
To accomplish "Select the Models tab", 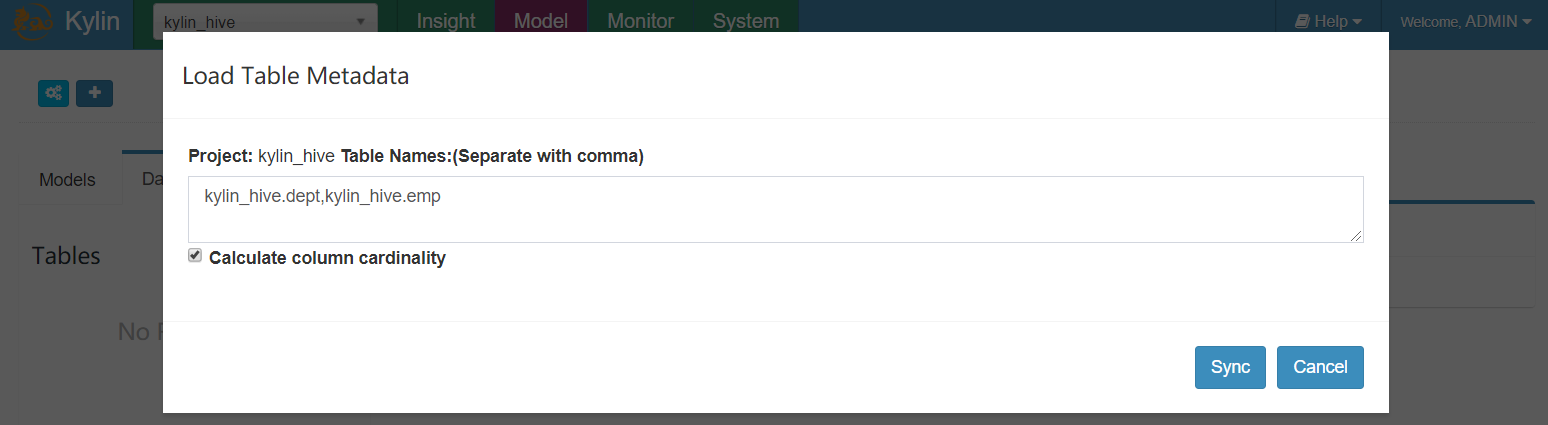I will tap(67, 180).
